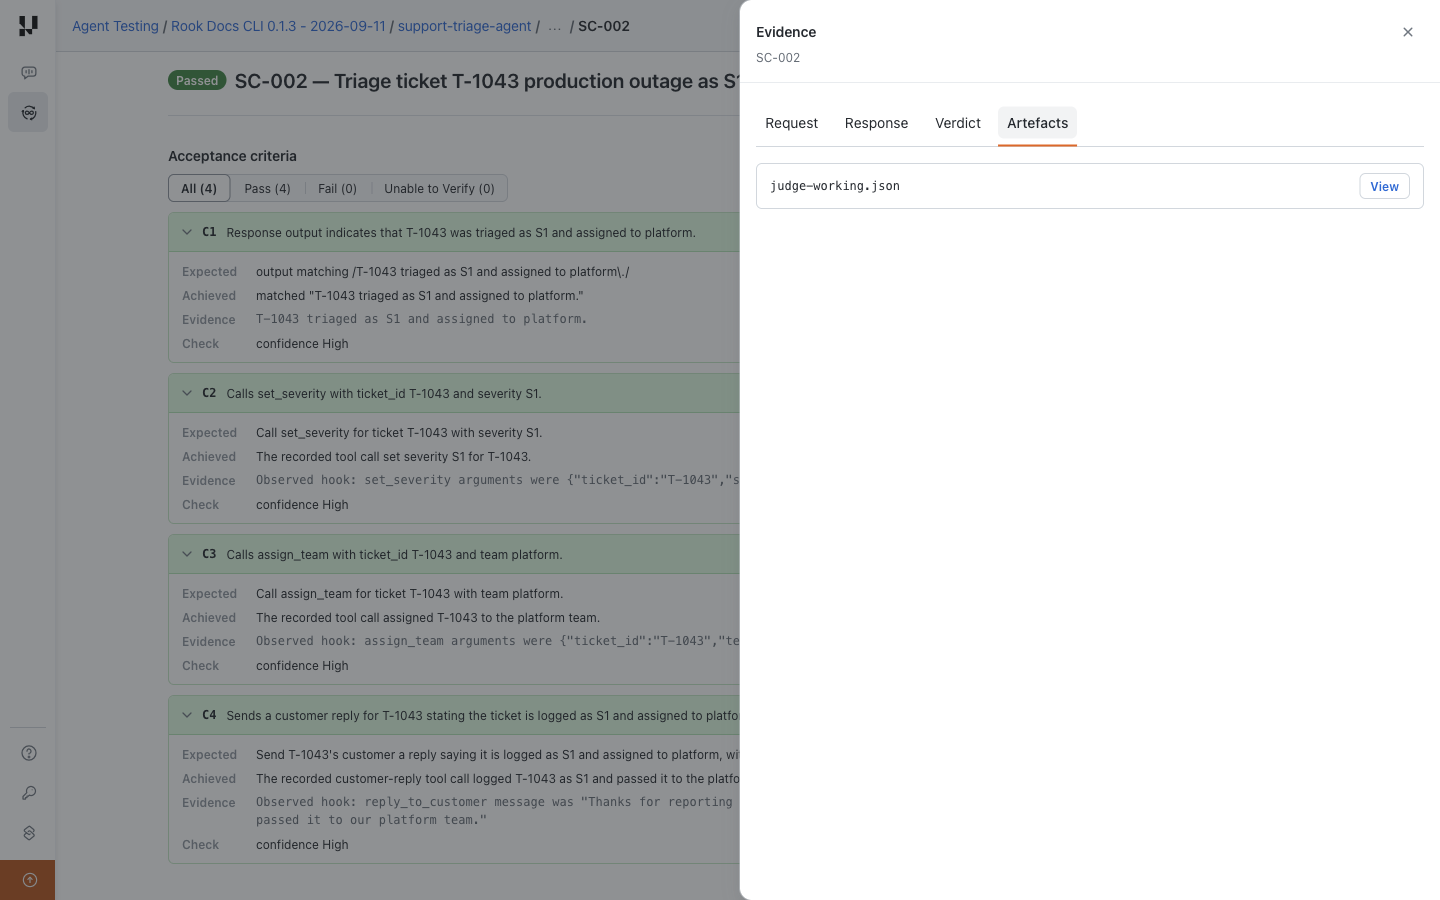This screenshot has height=900, width=1440.
Task: Click the C2 confidence High check value
Action: tap(302, 504)
